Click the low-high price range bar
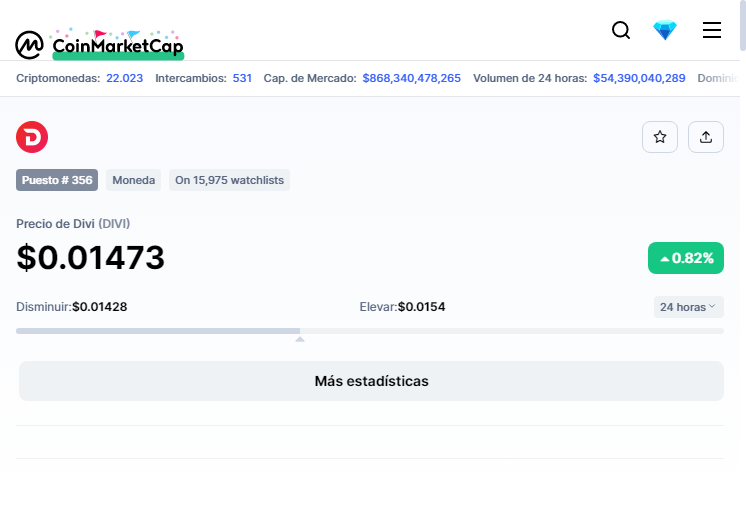 coord(370,331)
